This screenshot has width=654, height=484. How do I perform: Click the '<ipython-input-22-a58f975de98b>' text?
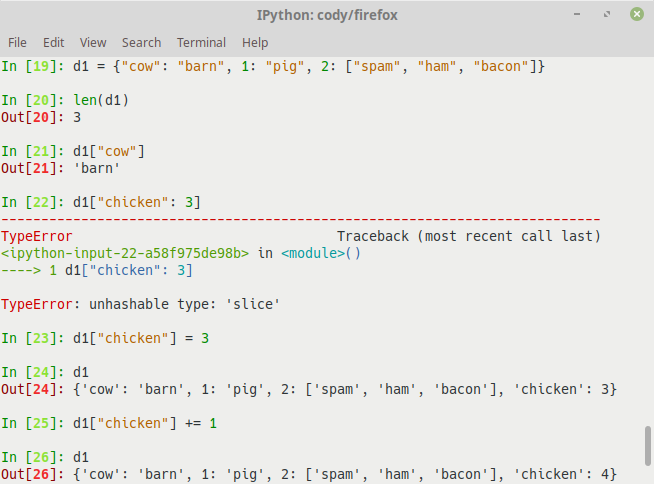pos(125,253)
